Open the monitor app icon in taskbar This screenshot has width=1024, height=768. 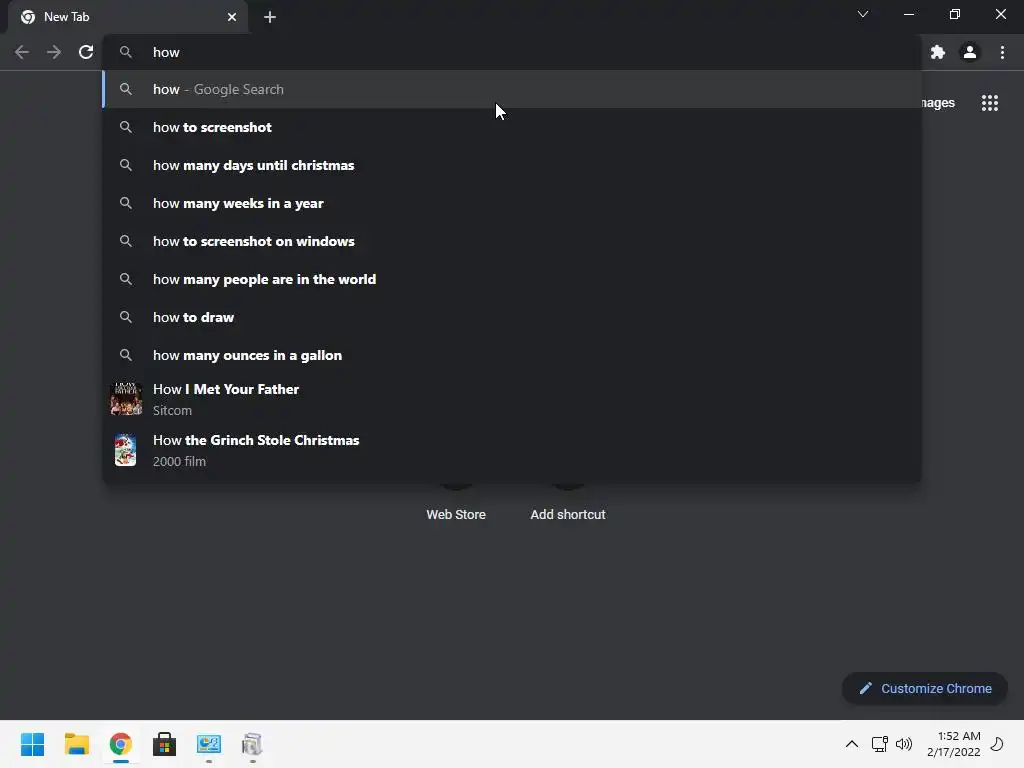coord(209,744)
